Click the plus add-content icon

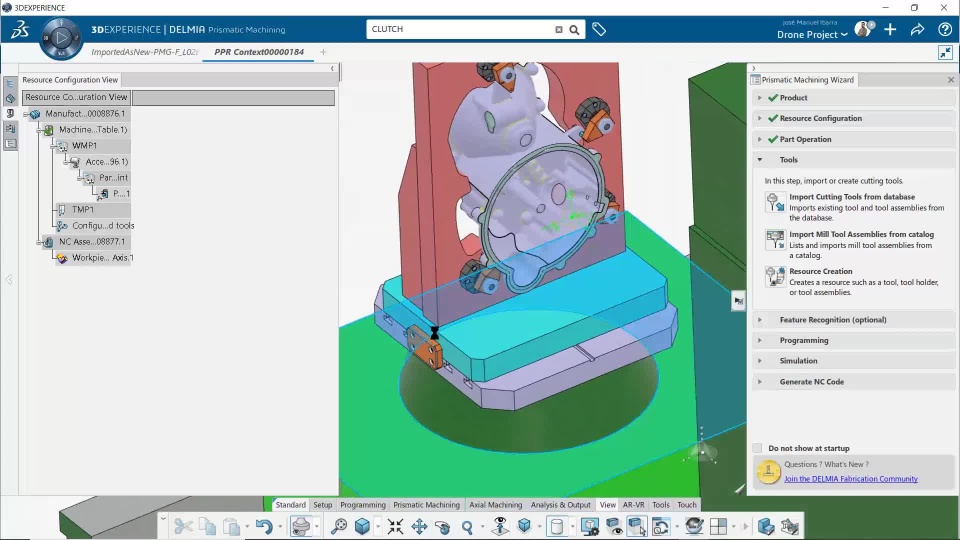890,29
